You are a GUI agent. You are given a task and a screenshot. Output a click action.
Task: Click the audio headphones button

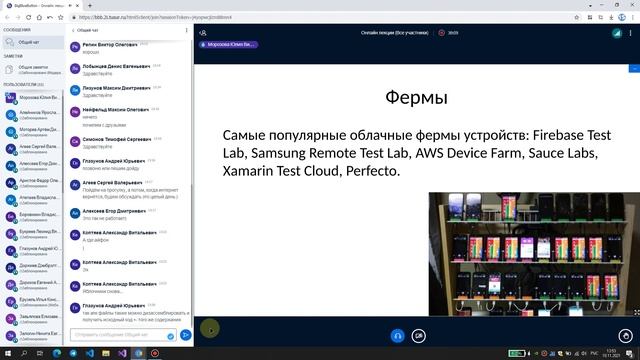click(x=398, y=336)
